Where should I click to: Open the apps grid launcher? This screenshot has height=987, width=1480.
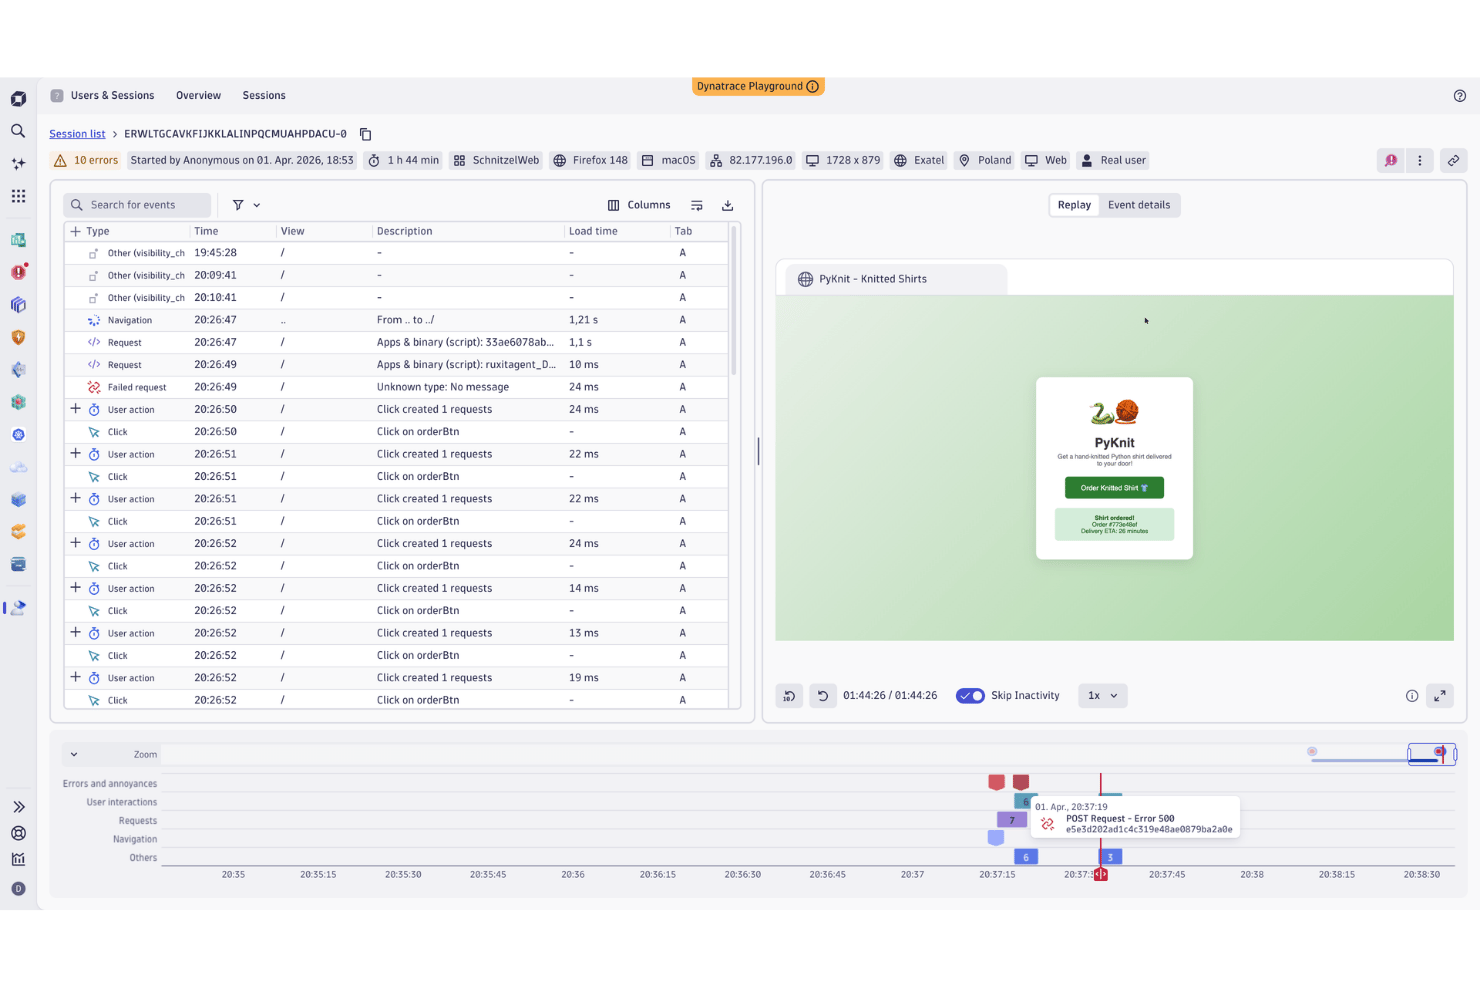18,196
